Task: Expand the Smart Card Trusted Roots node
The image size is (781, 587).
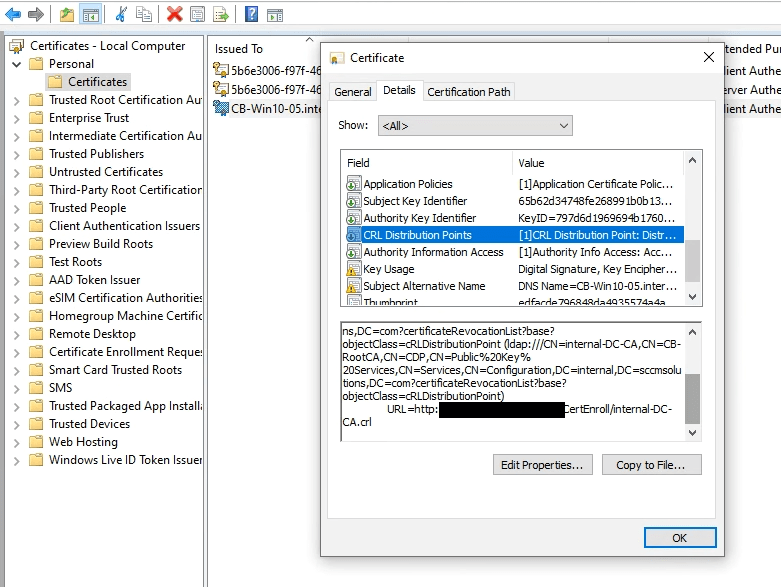Action: pyautogui.click(x=16, y=371)
